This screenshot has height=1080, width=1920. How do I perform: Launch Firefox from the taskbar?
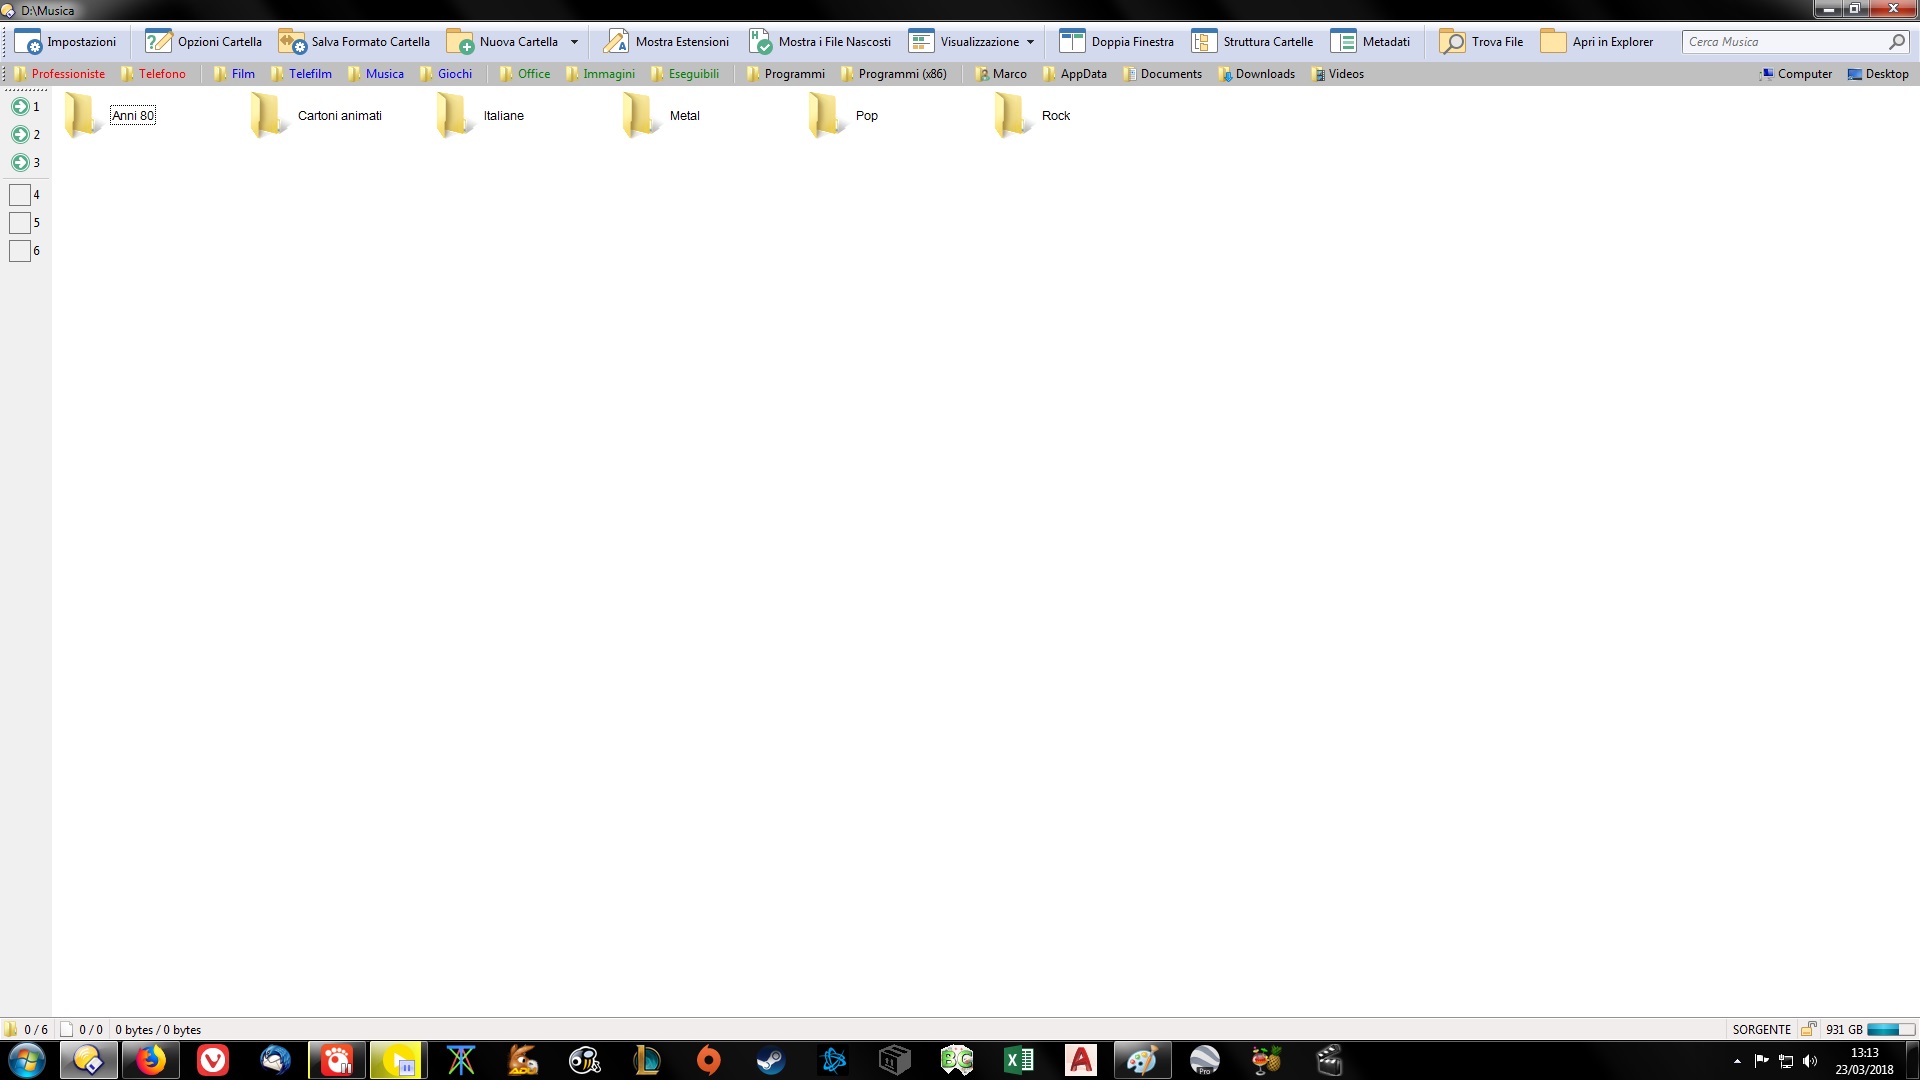151,1060
